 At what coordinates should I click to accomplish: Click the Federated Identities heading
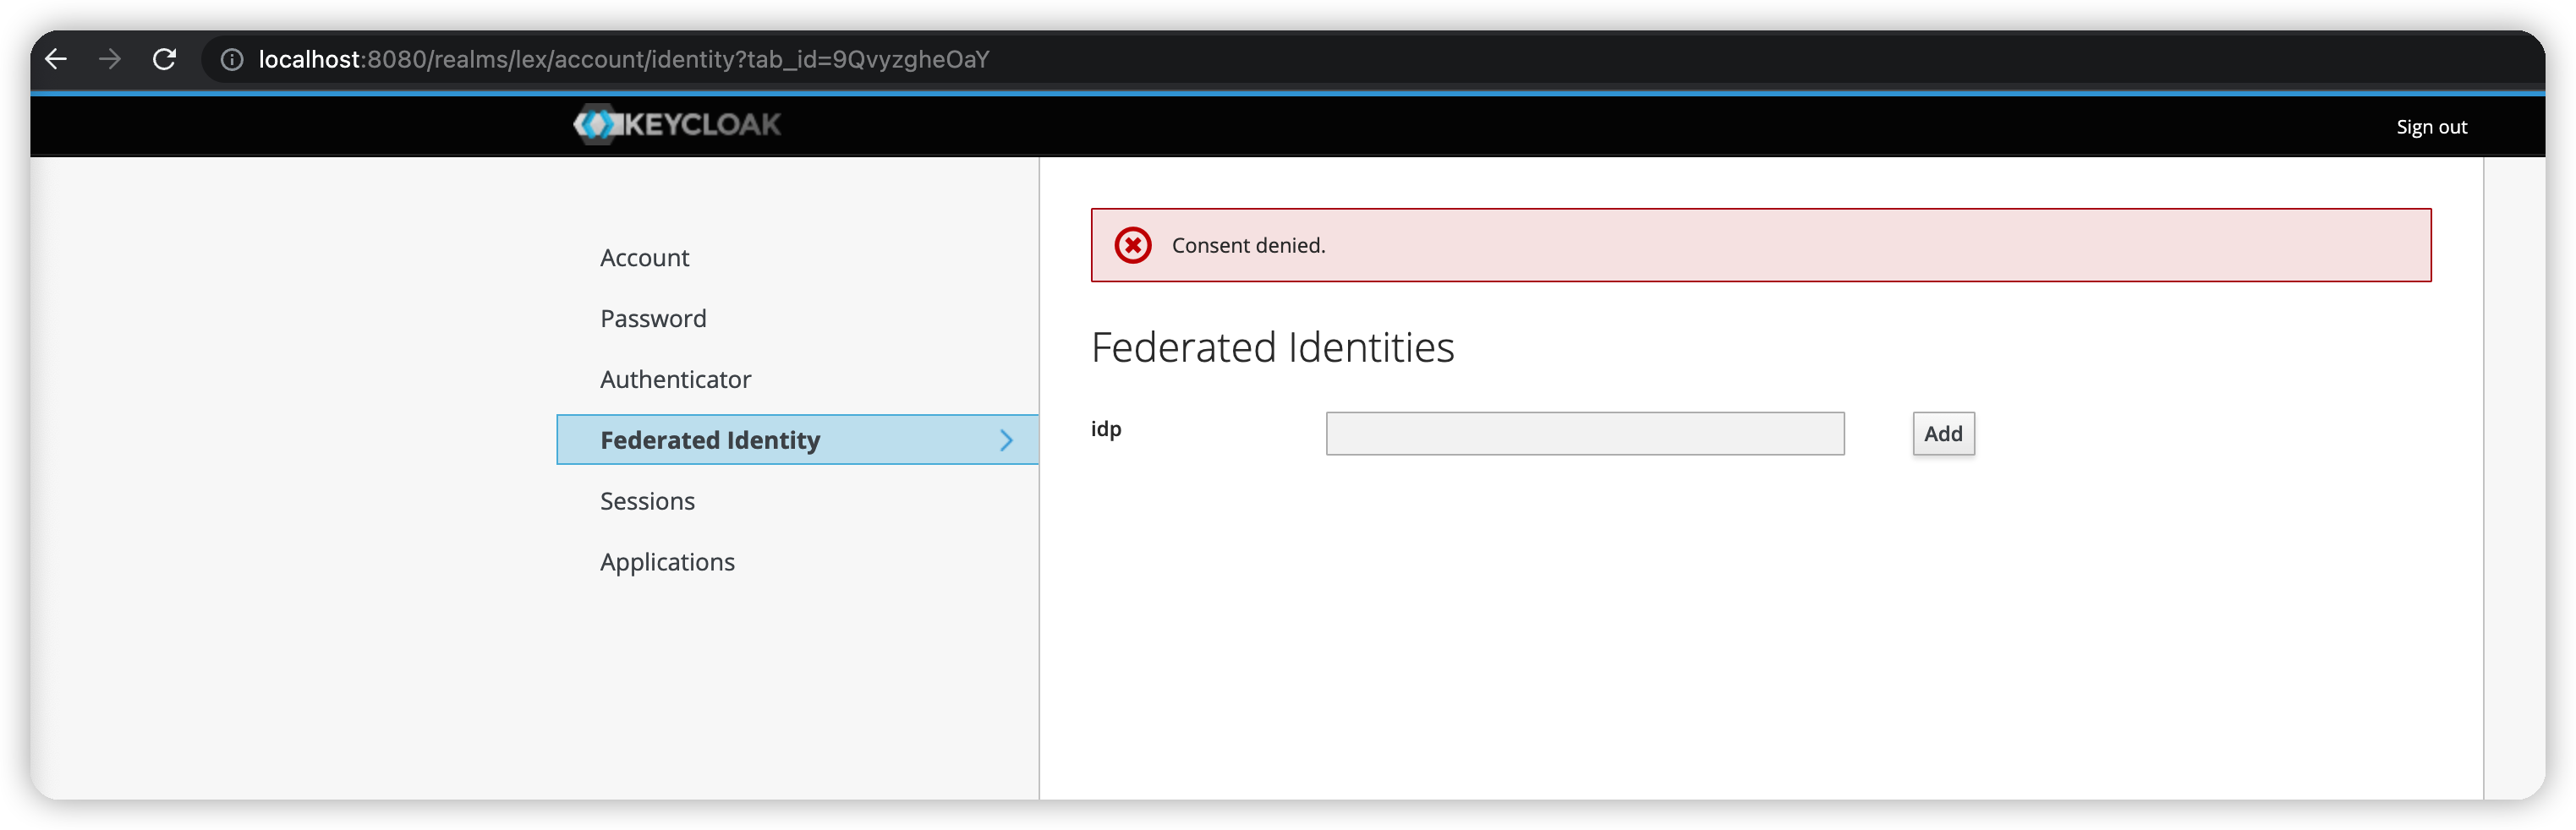pos(1273,347)
